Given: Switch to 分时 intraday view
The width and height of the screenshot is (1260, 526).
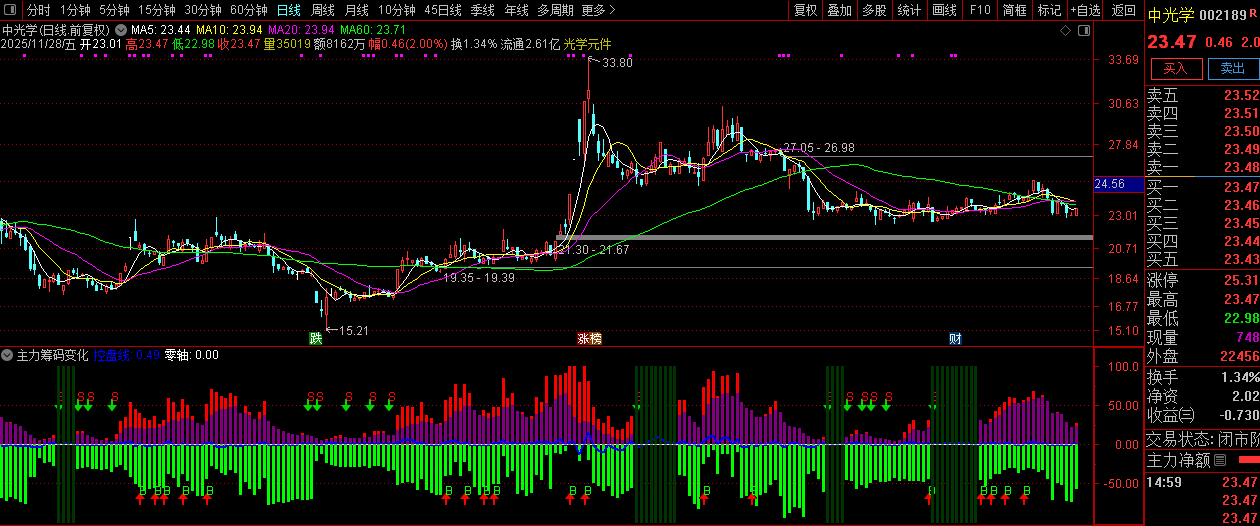Looking at the screenshot, I should (x=38, y=10).
